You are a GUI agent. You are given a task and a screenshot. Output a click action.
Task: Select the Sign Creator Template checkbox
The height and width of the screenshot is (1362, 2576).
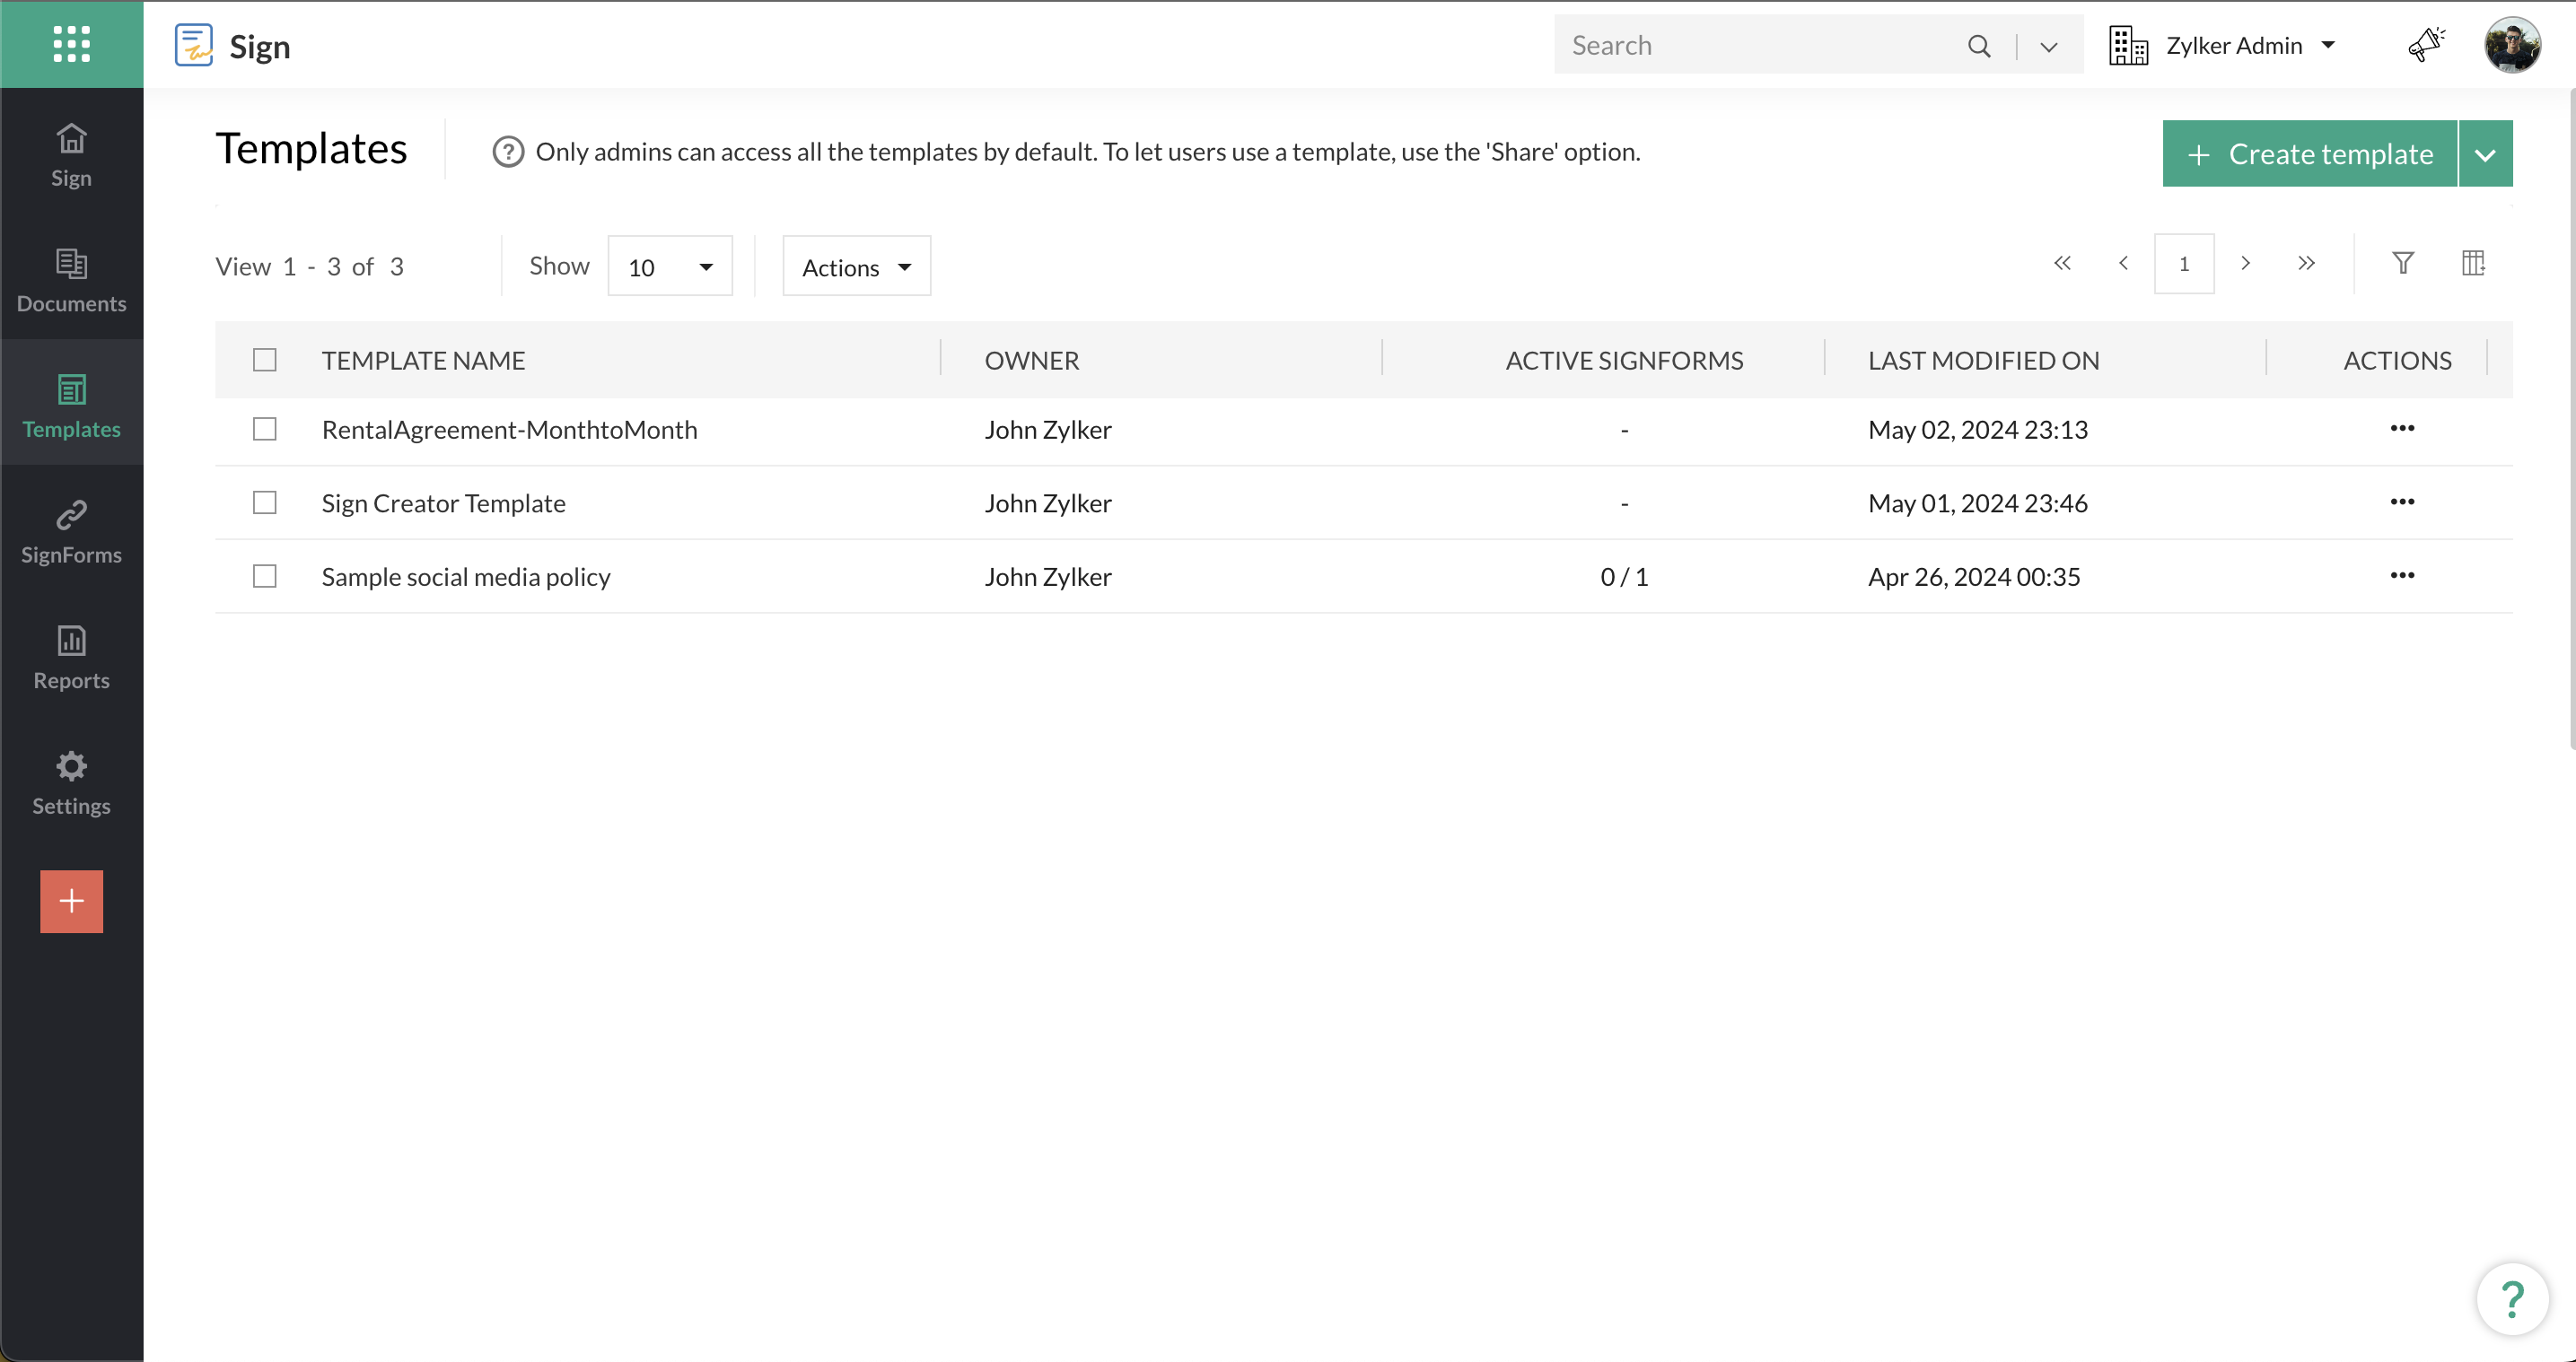click(264, 503)
